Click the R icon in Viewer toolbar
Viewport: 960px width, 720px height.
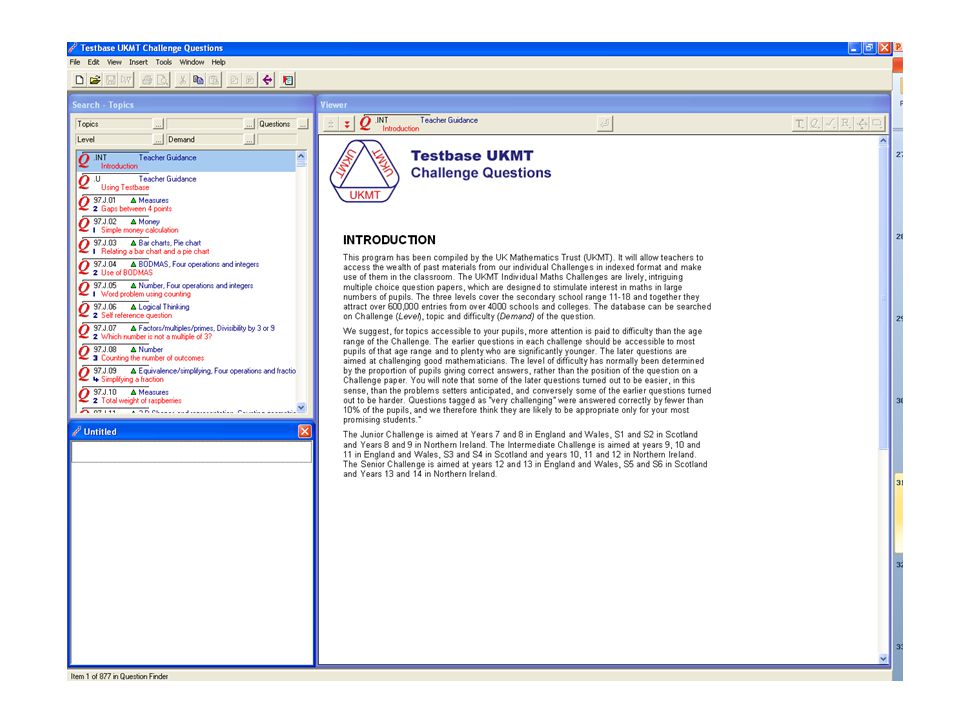point(846,124)
